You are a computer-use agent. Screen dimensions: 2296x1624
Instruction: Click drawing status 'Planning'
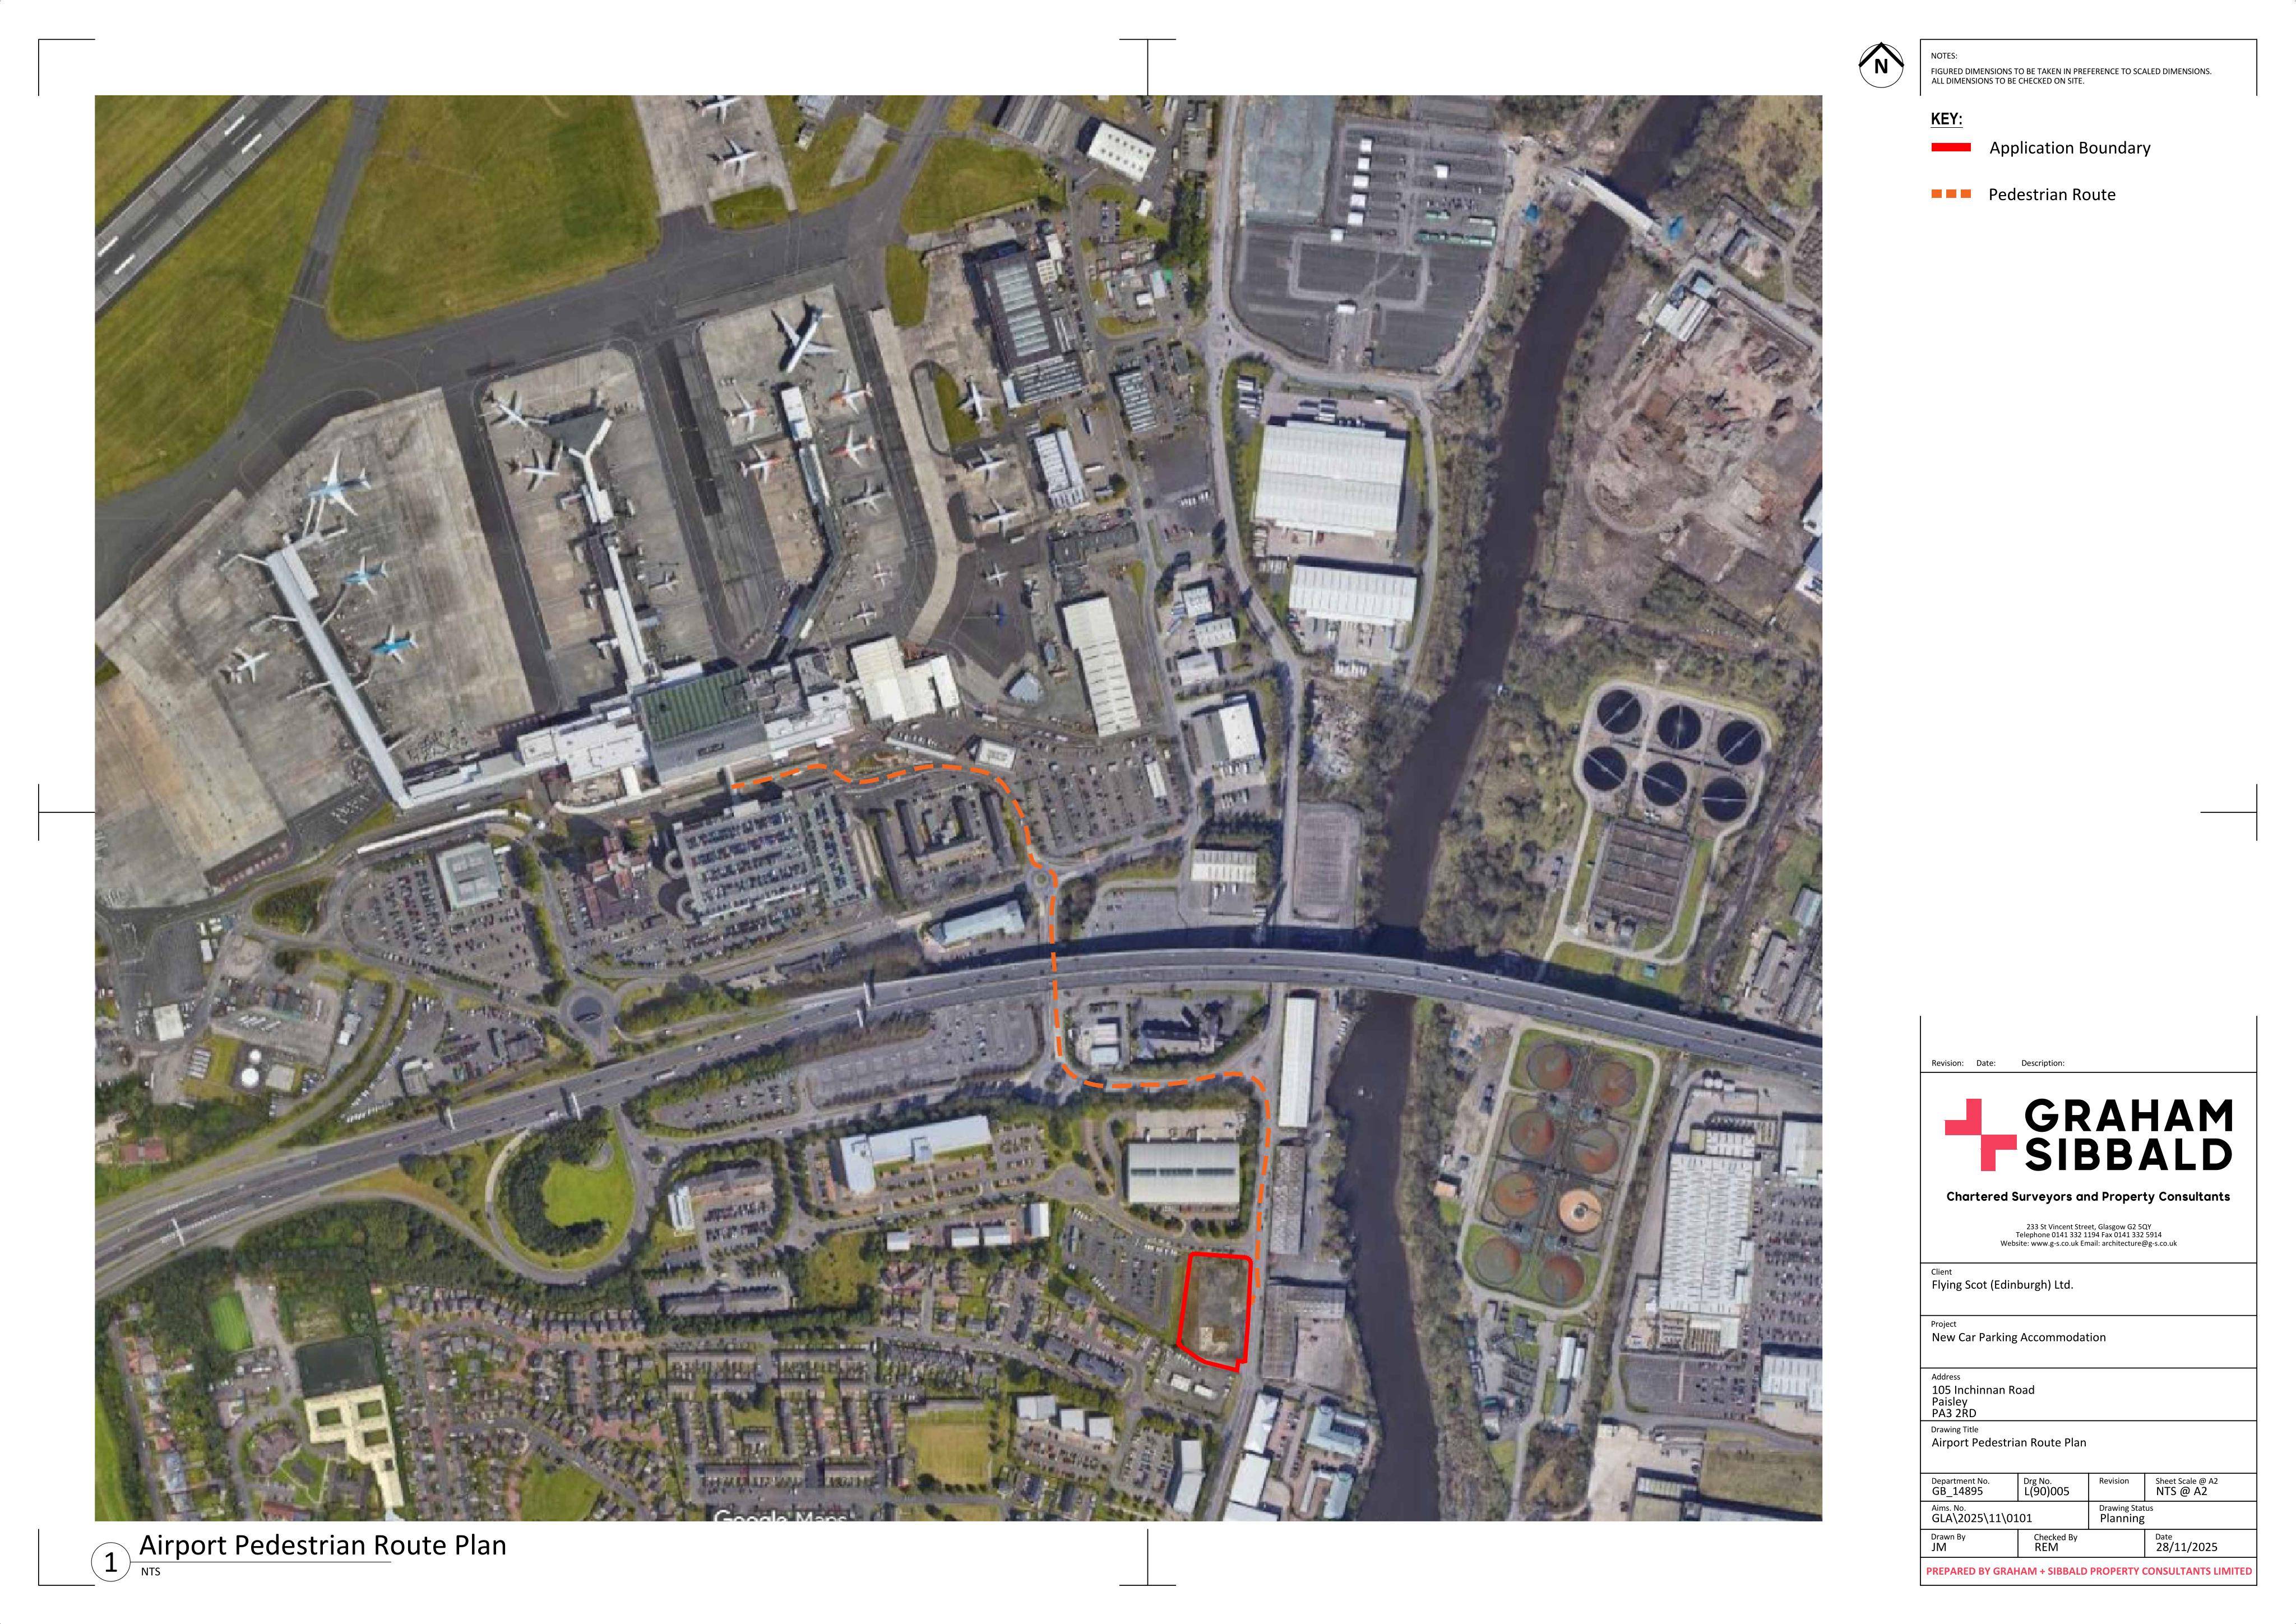2122,1518
